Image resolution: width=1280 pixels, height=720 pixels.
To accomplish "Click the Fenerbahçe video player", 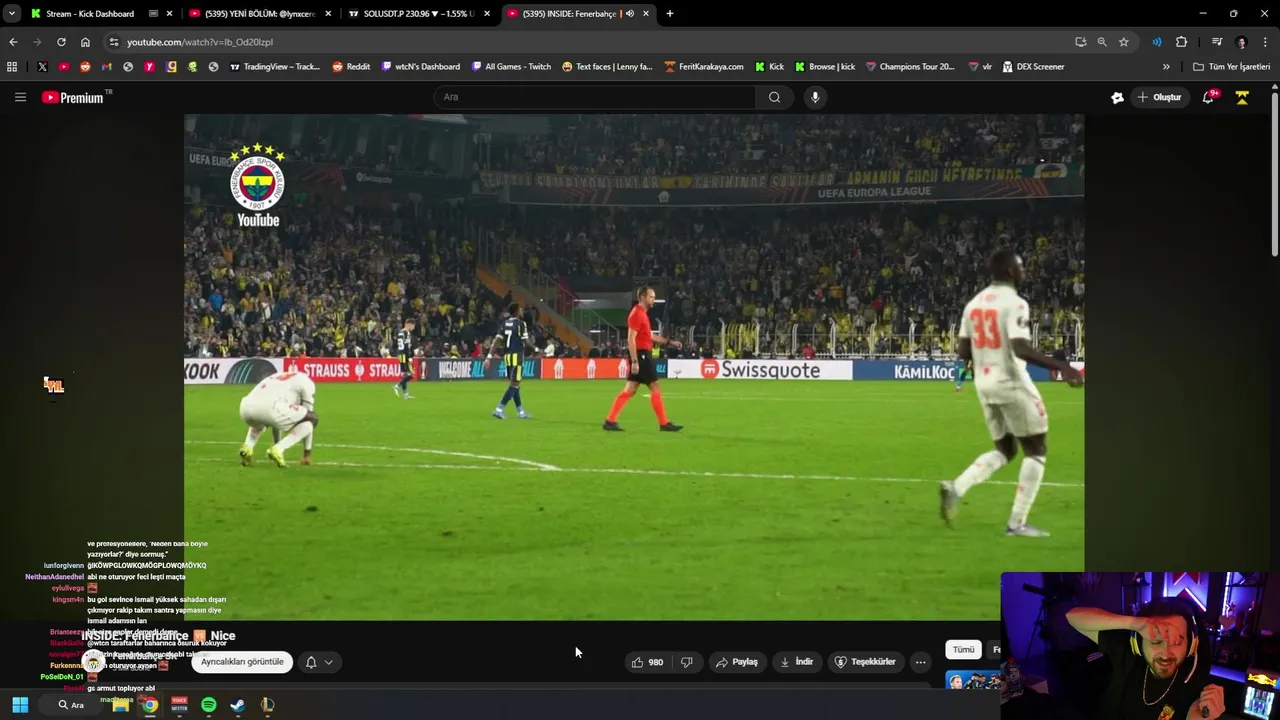I will click(634, 367).
